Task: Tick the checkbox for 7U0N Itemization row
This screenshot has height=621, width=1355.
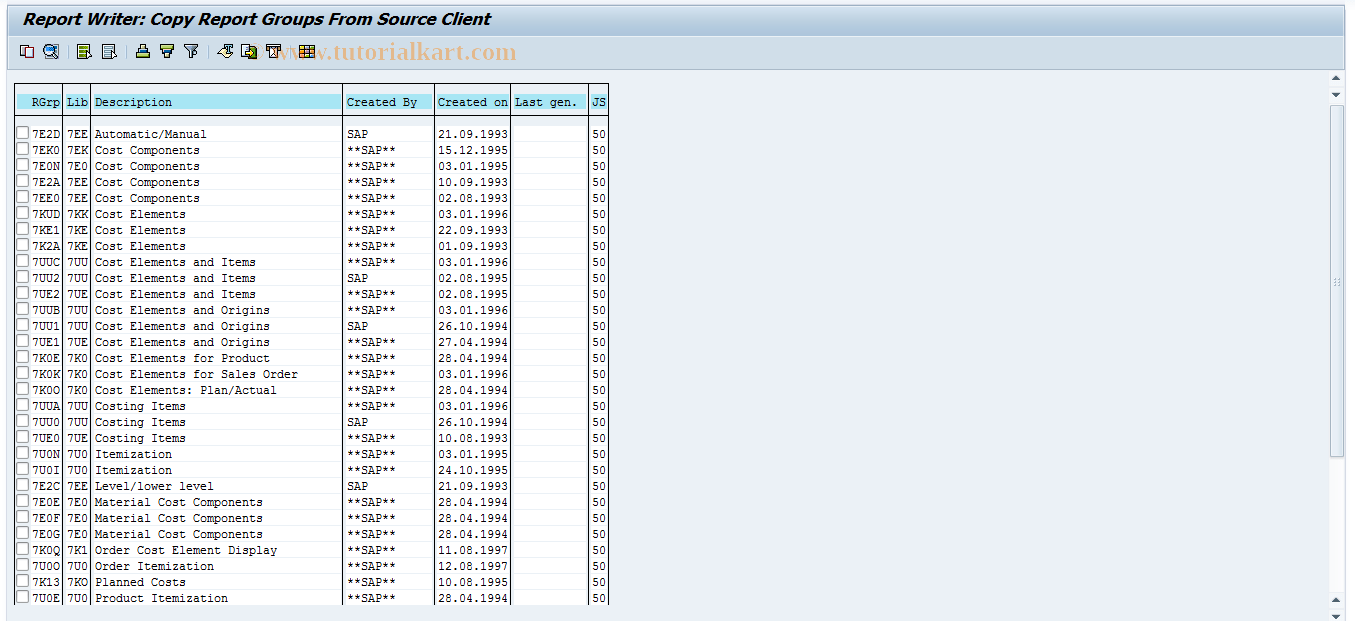Action: tap(22, 453)
